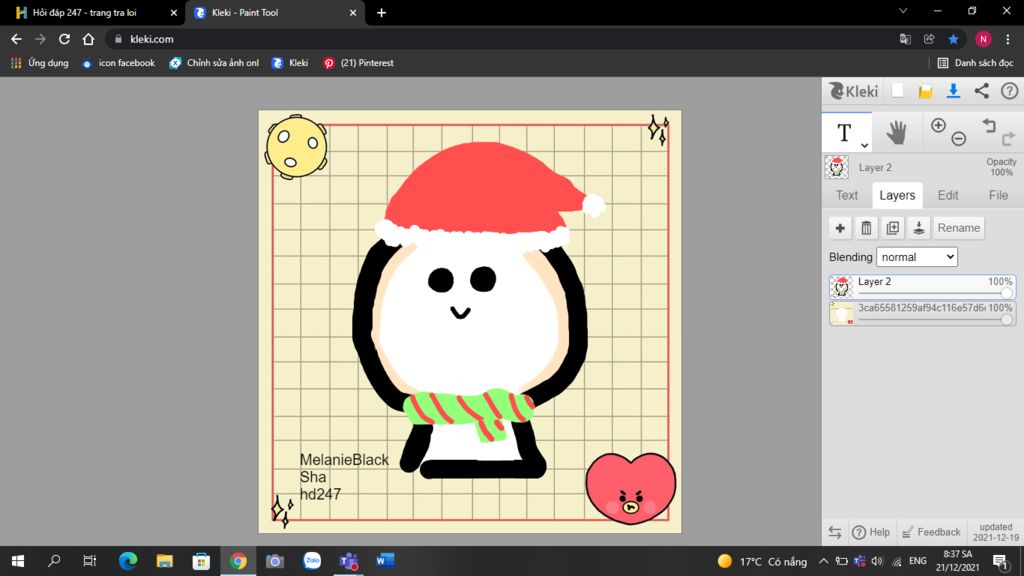Flip the toolbar side with arrows icon
1024x576 pixels.
(835, 532)
